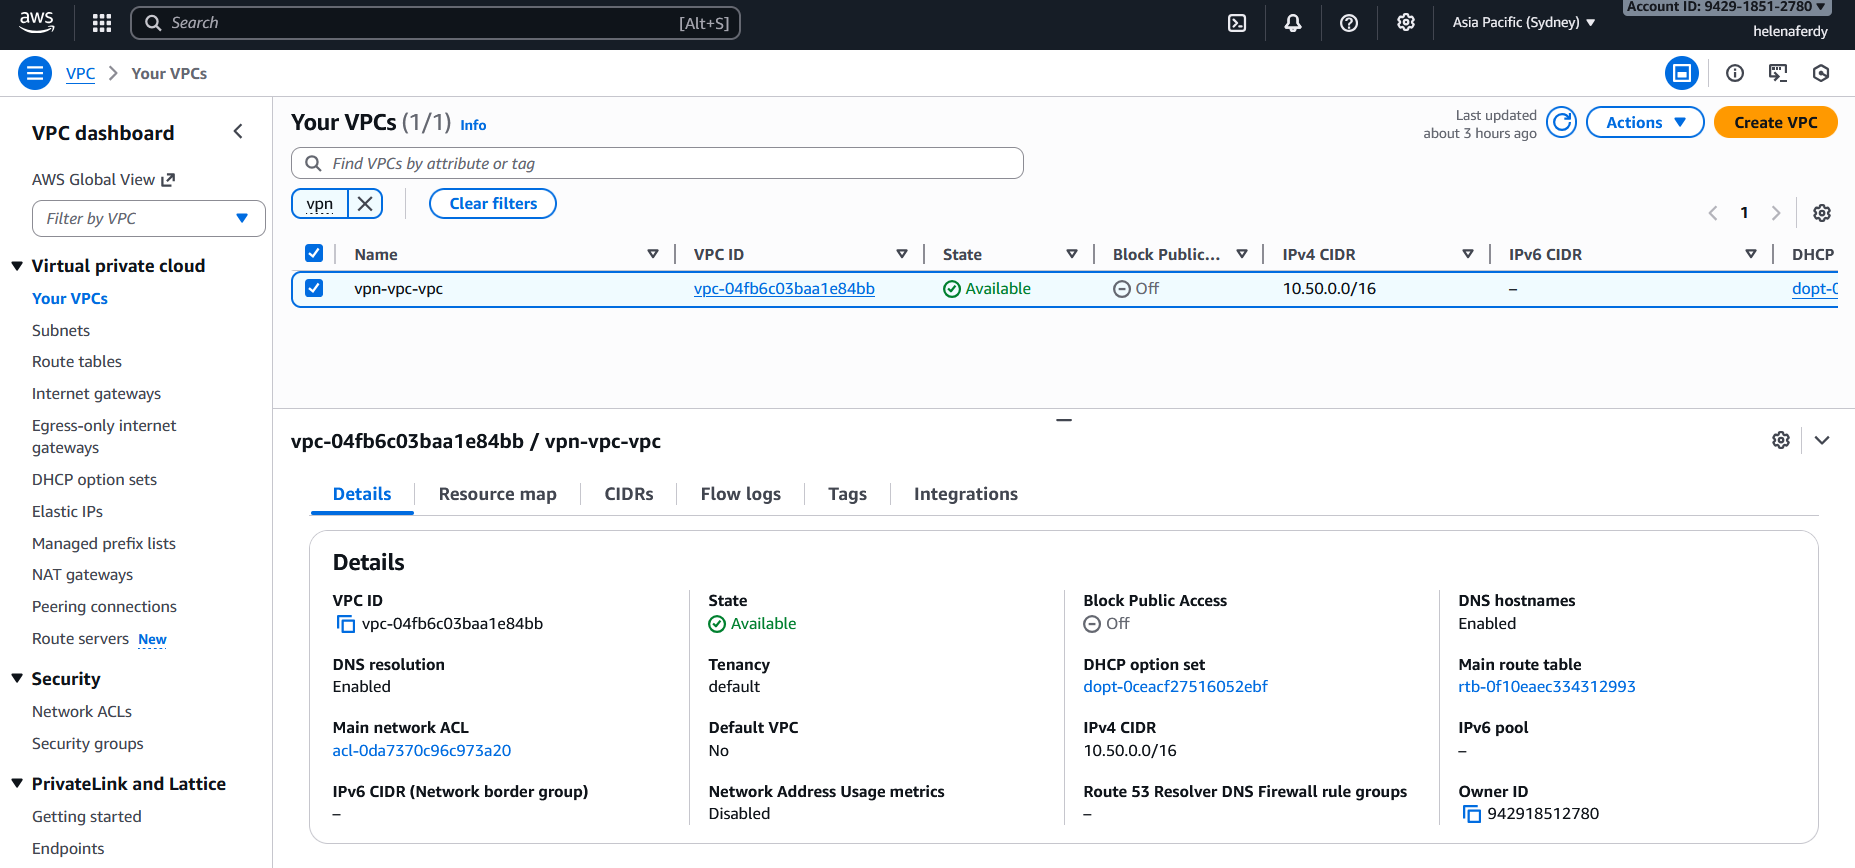Open the Filter by VPC dropdown
Screen dimensions: 1855x868
148,219
